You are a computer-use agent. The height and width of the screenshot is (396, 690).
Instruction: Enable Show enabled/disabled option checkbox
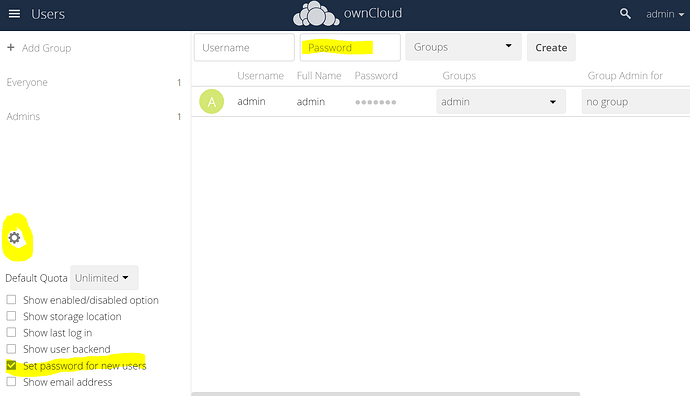[11, 300]
